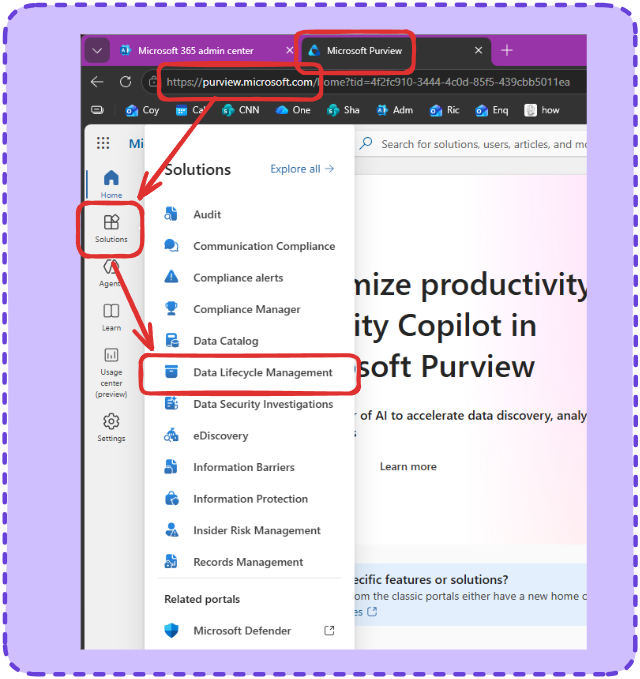640x679 pixels.
Task: Click the app launcher waffle icon
Action: 103,144
